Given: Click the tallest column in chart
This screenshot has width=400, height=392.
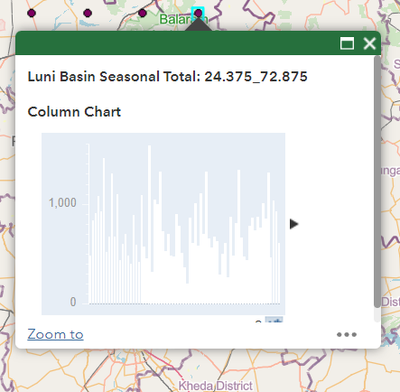Looking at the screenshot, I should [x=149, y=224].
